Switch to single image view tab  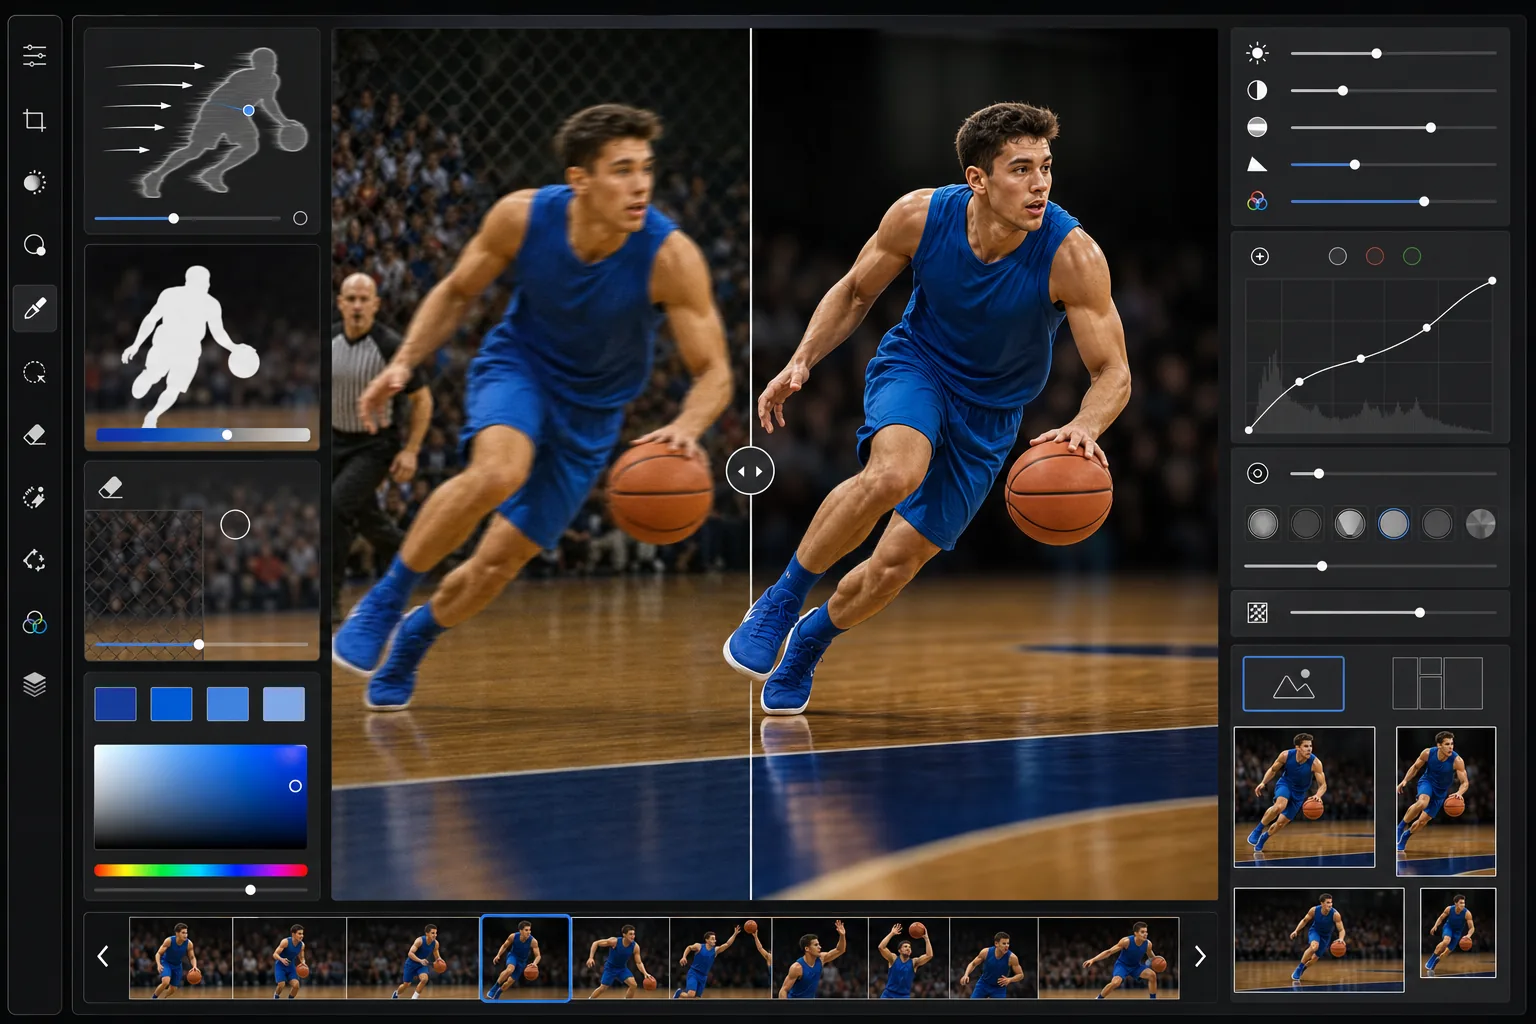[x=1293, y=684]
